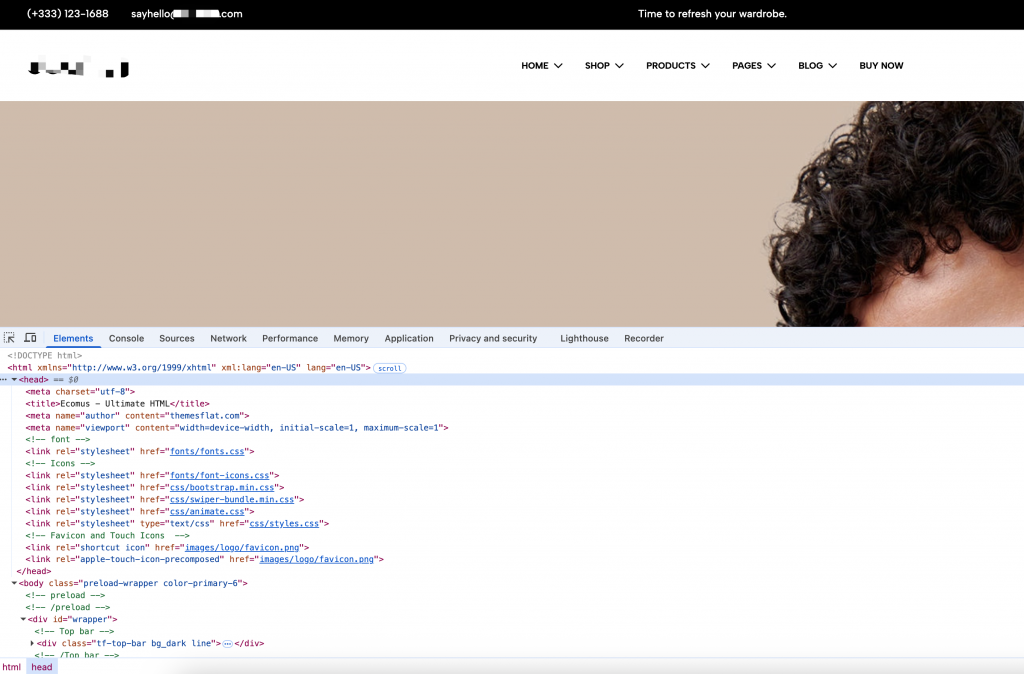The image size is (1024, 674).
Task: Activate the inspect element picker icon
Action: pos(9,338)
